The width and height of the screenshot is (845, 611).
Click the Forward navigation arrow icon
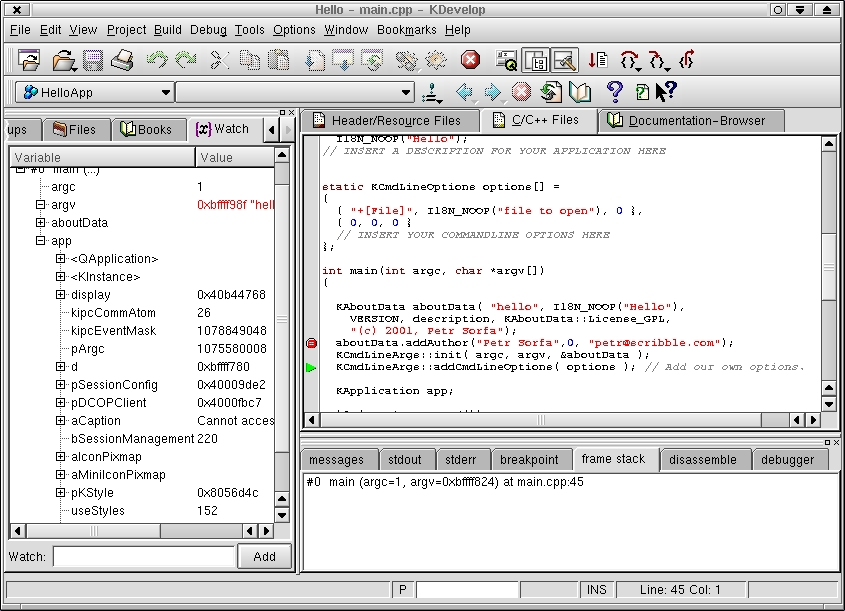(492, 93)
